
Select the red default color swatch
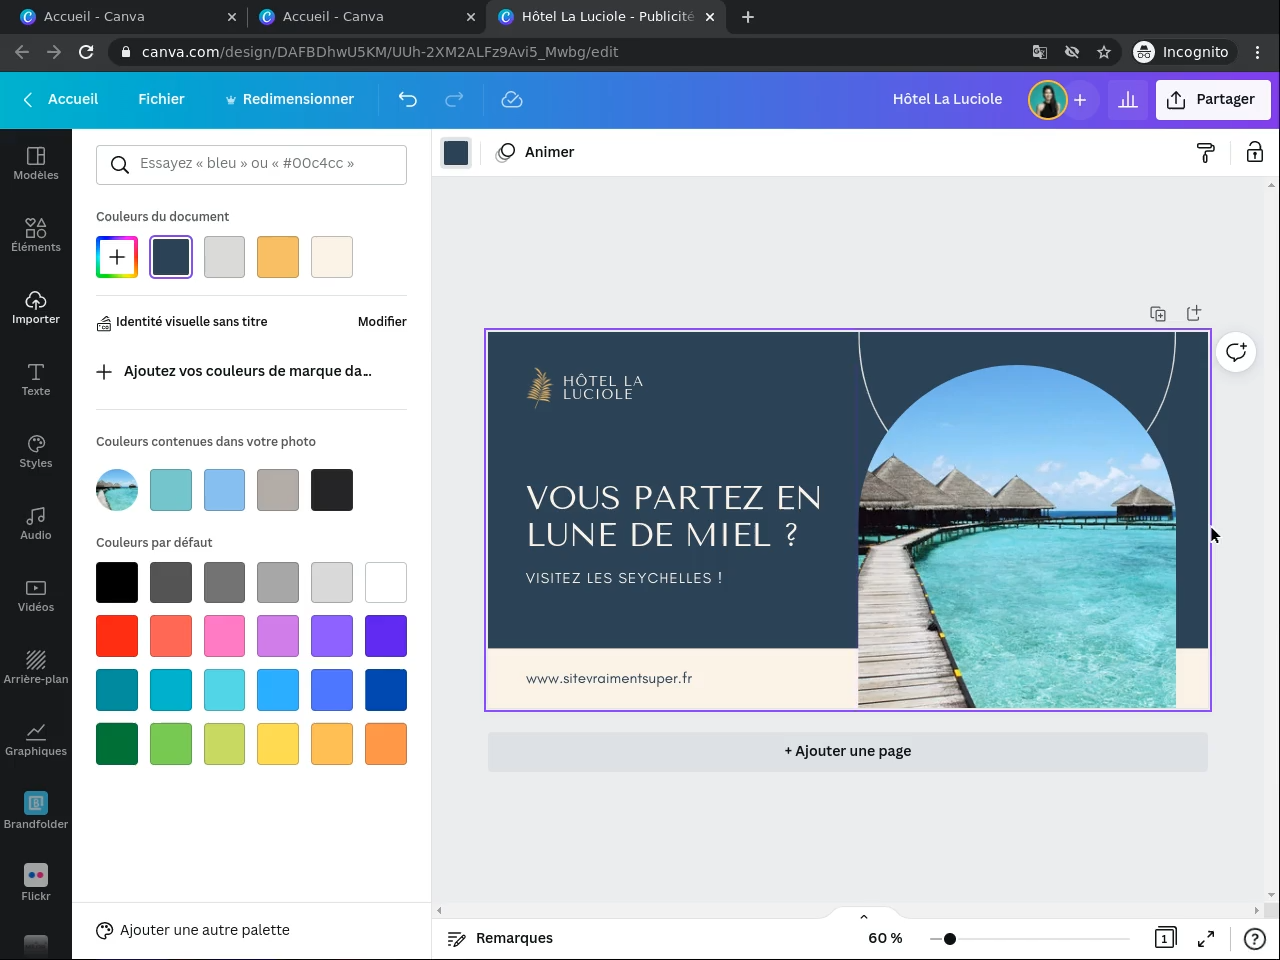(117, 636)
